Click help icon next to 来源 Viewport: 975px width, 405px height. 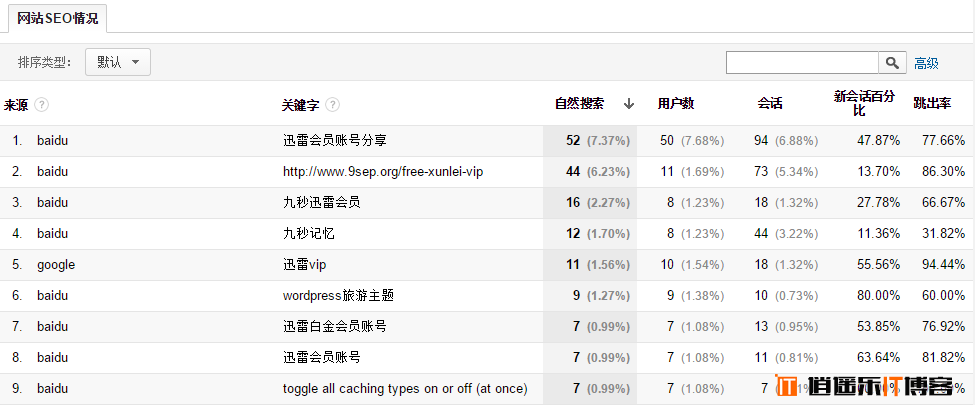(x=42, y=104)
